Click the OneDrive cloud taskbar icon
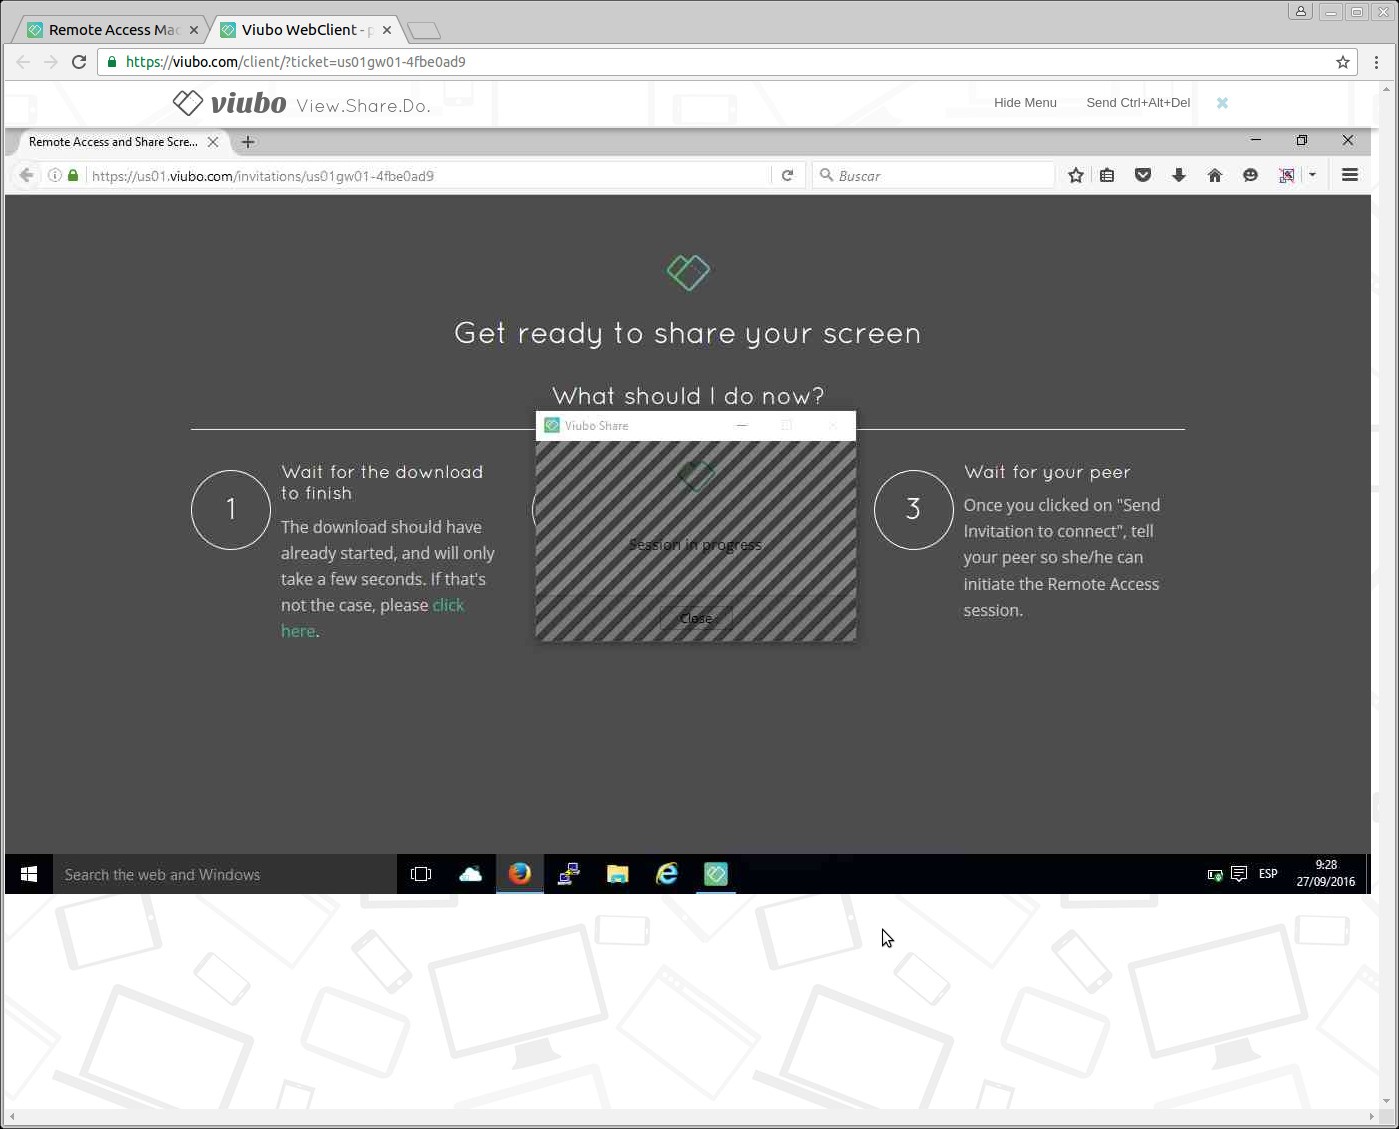 [470, 873]
